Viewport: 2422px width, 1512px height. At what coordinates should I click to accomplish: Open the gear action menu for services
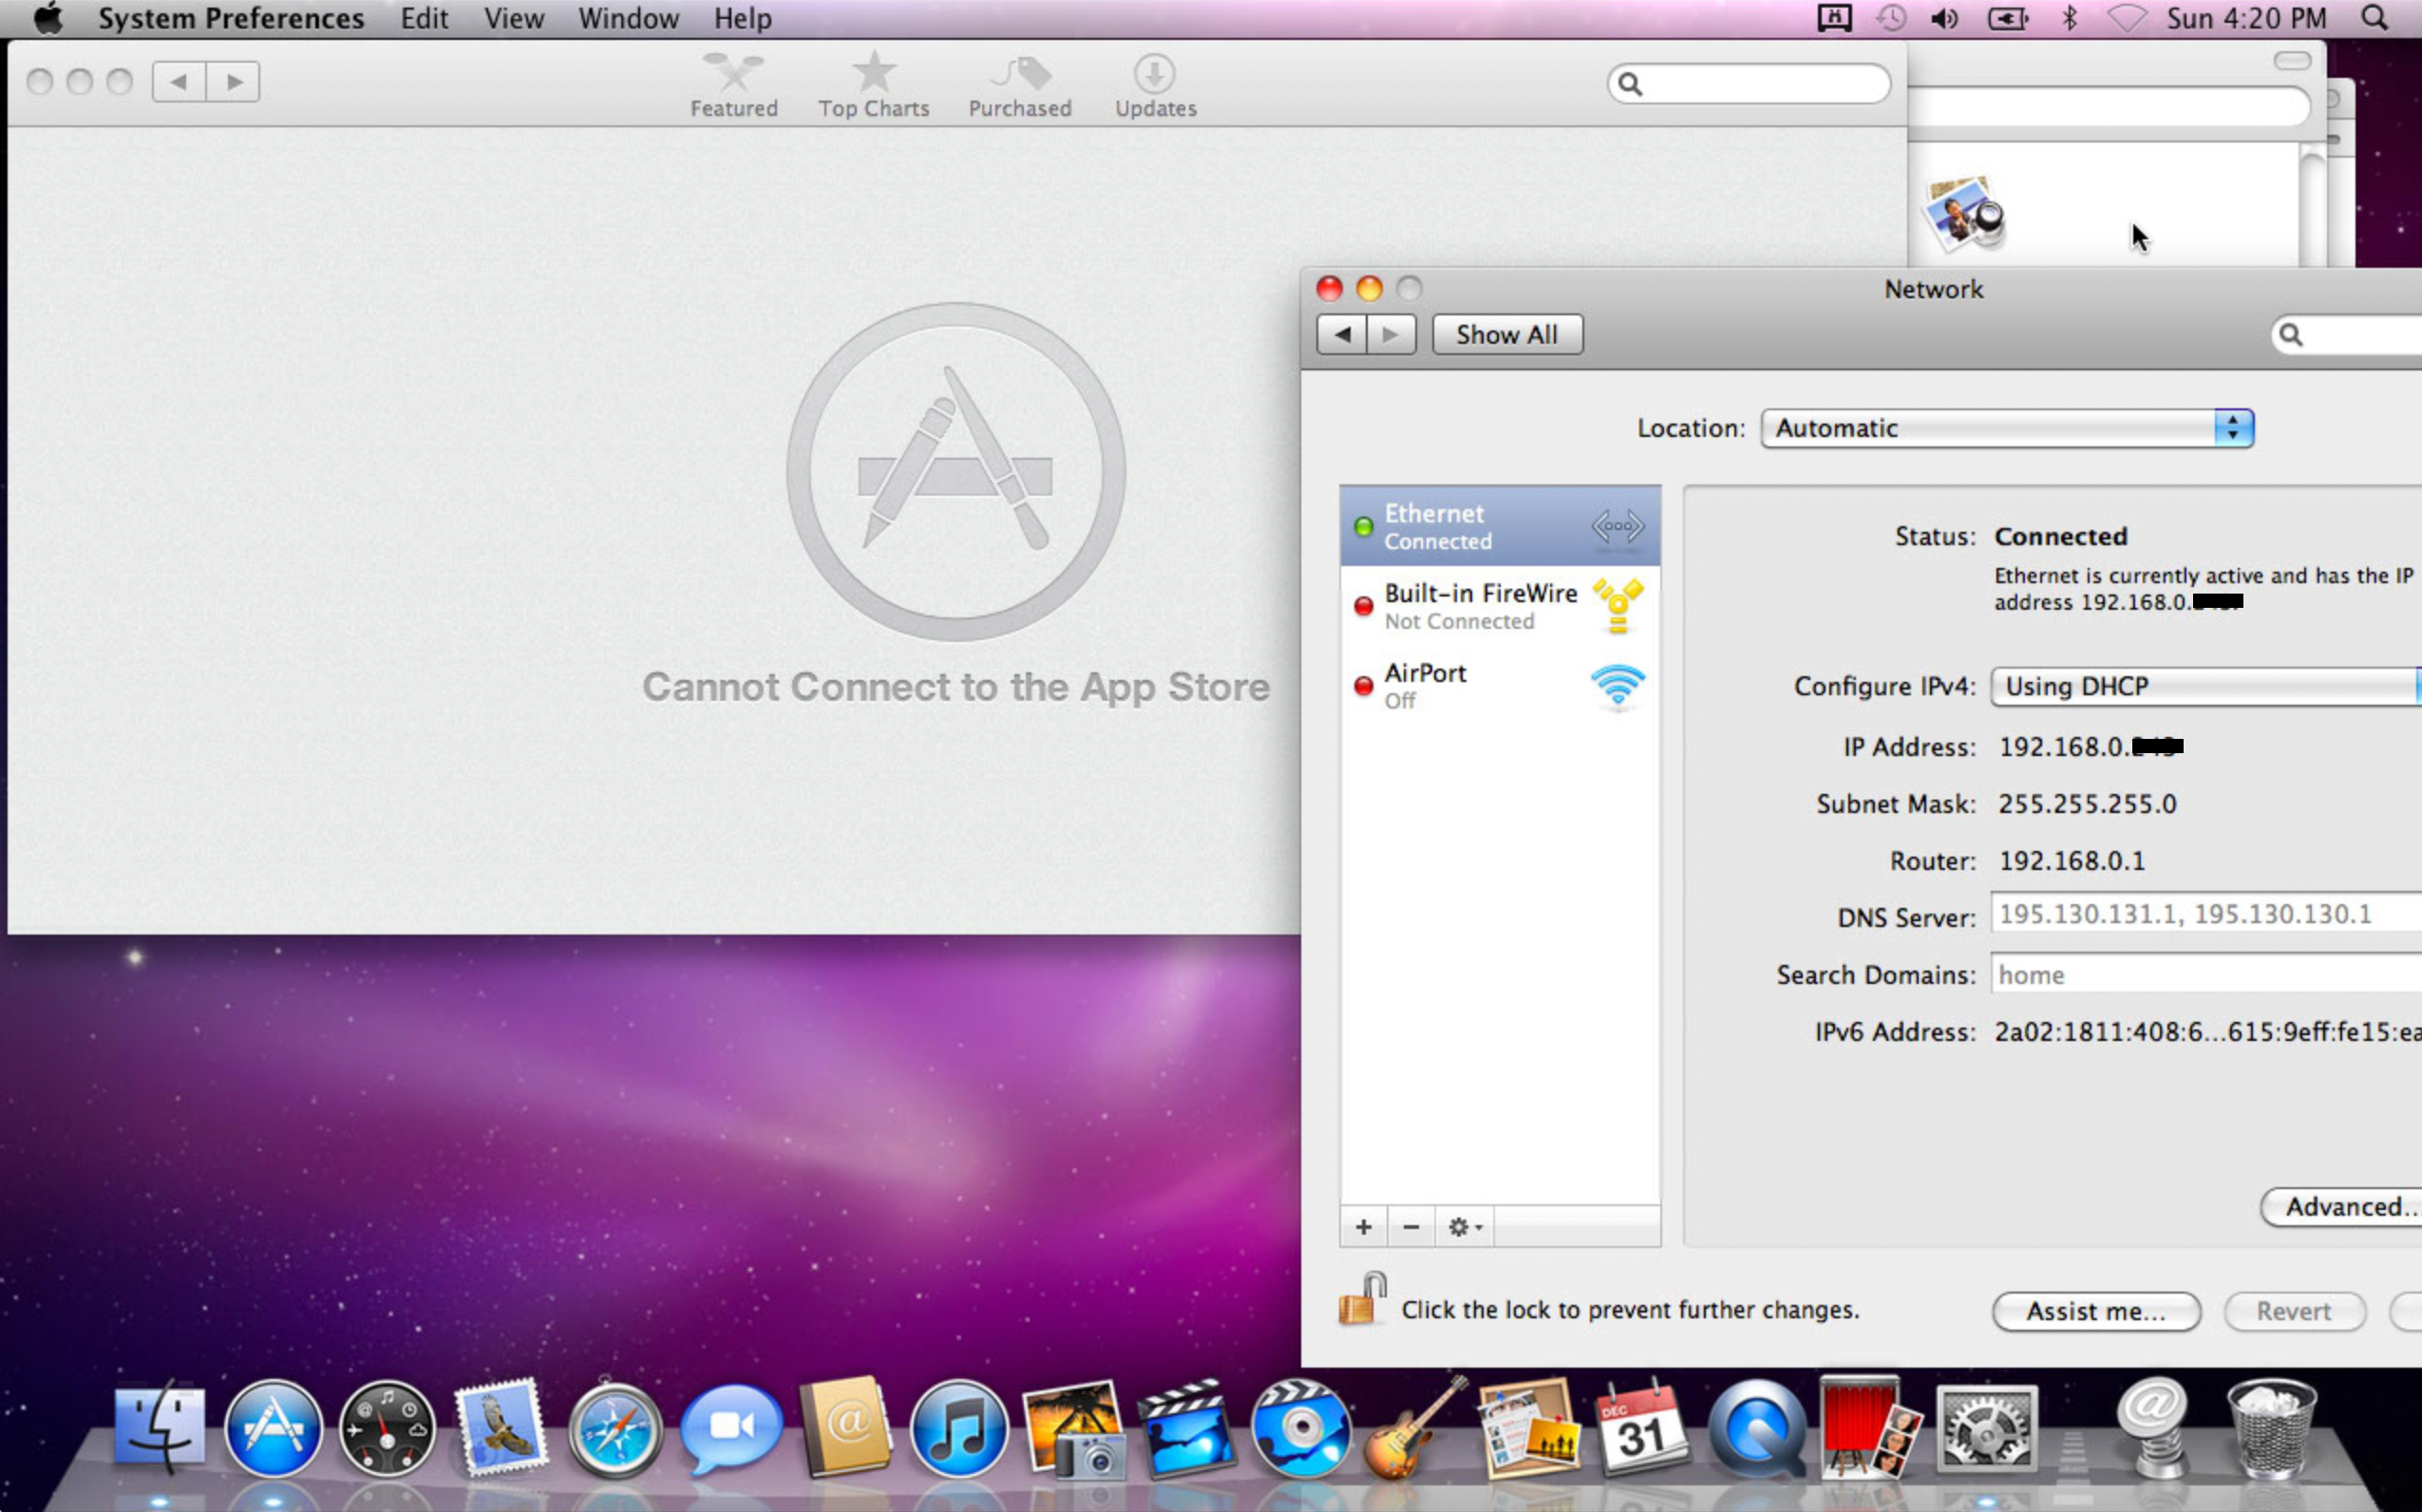tap(1463, 1226)
